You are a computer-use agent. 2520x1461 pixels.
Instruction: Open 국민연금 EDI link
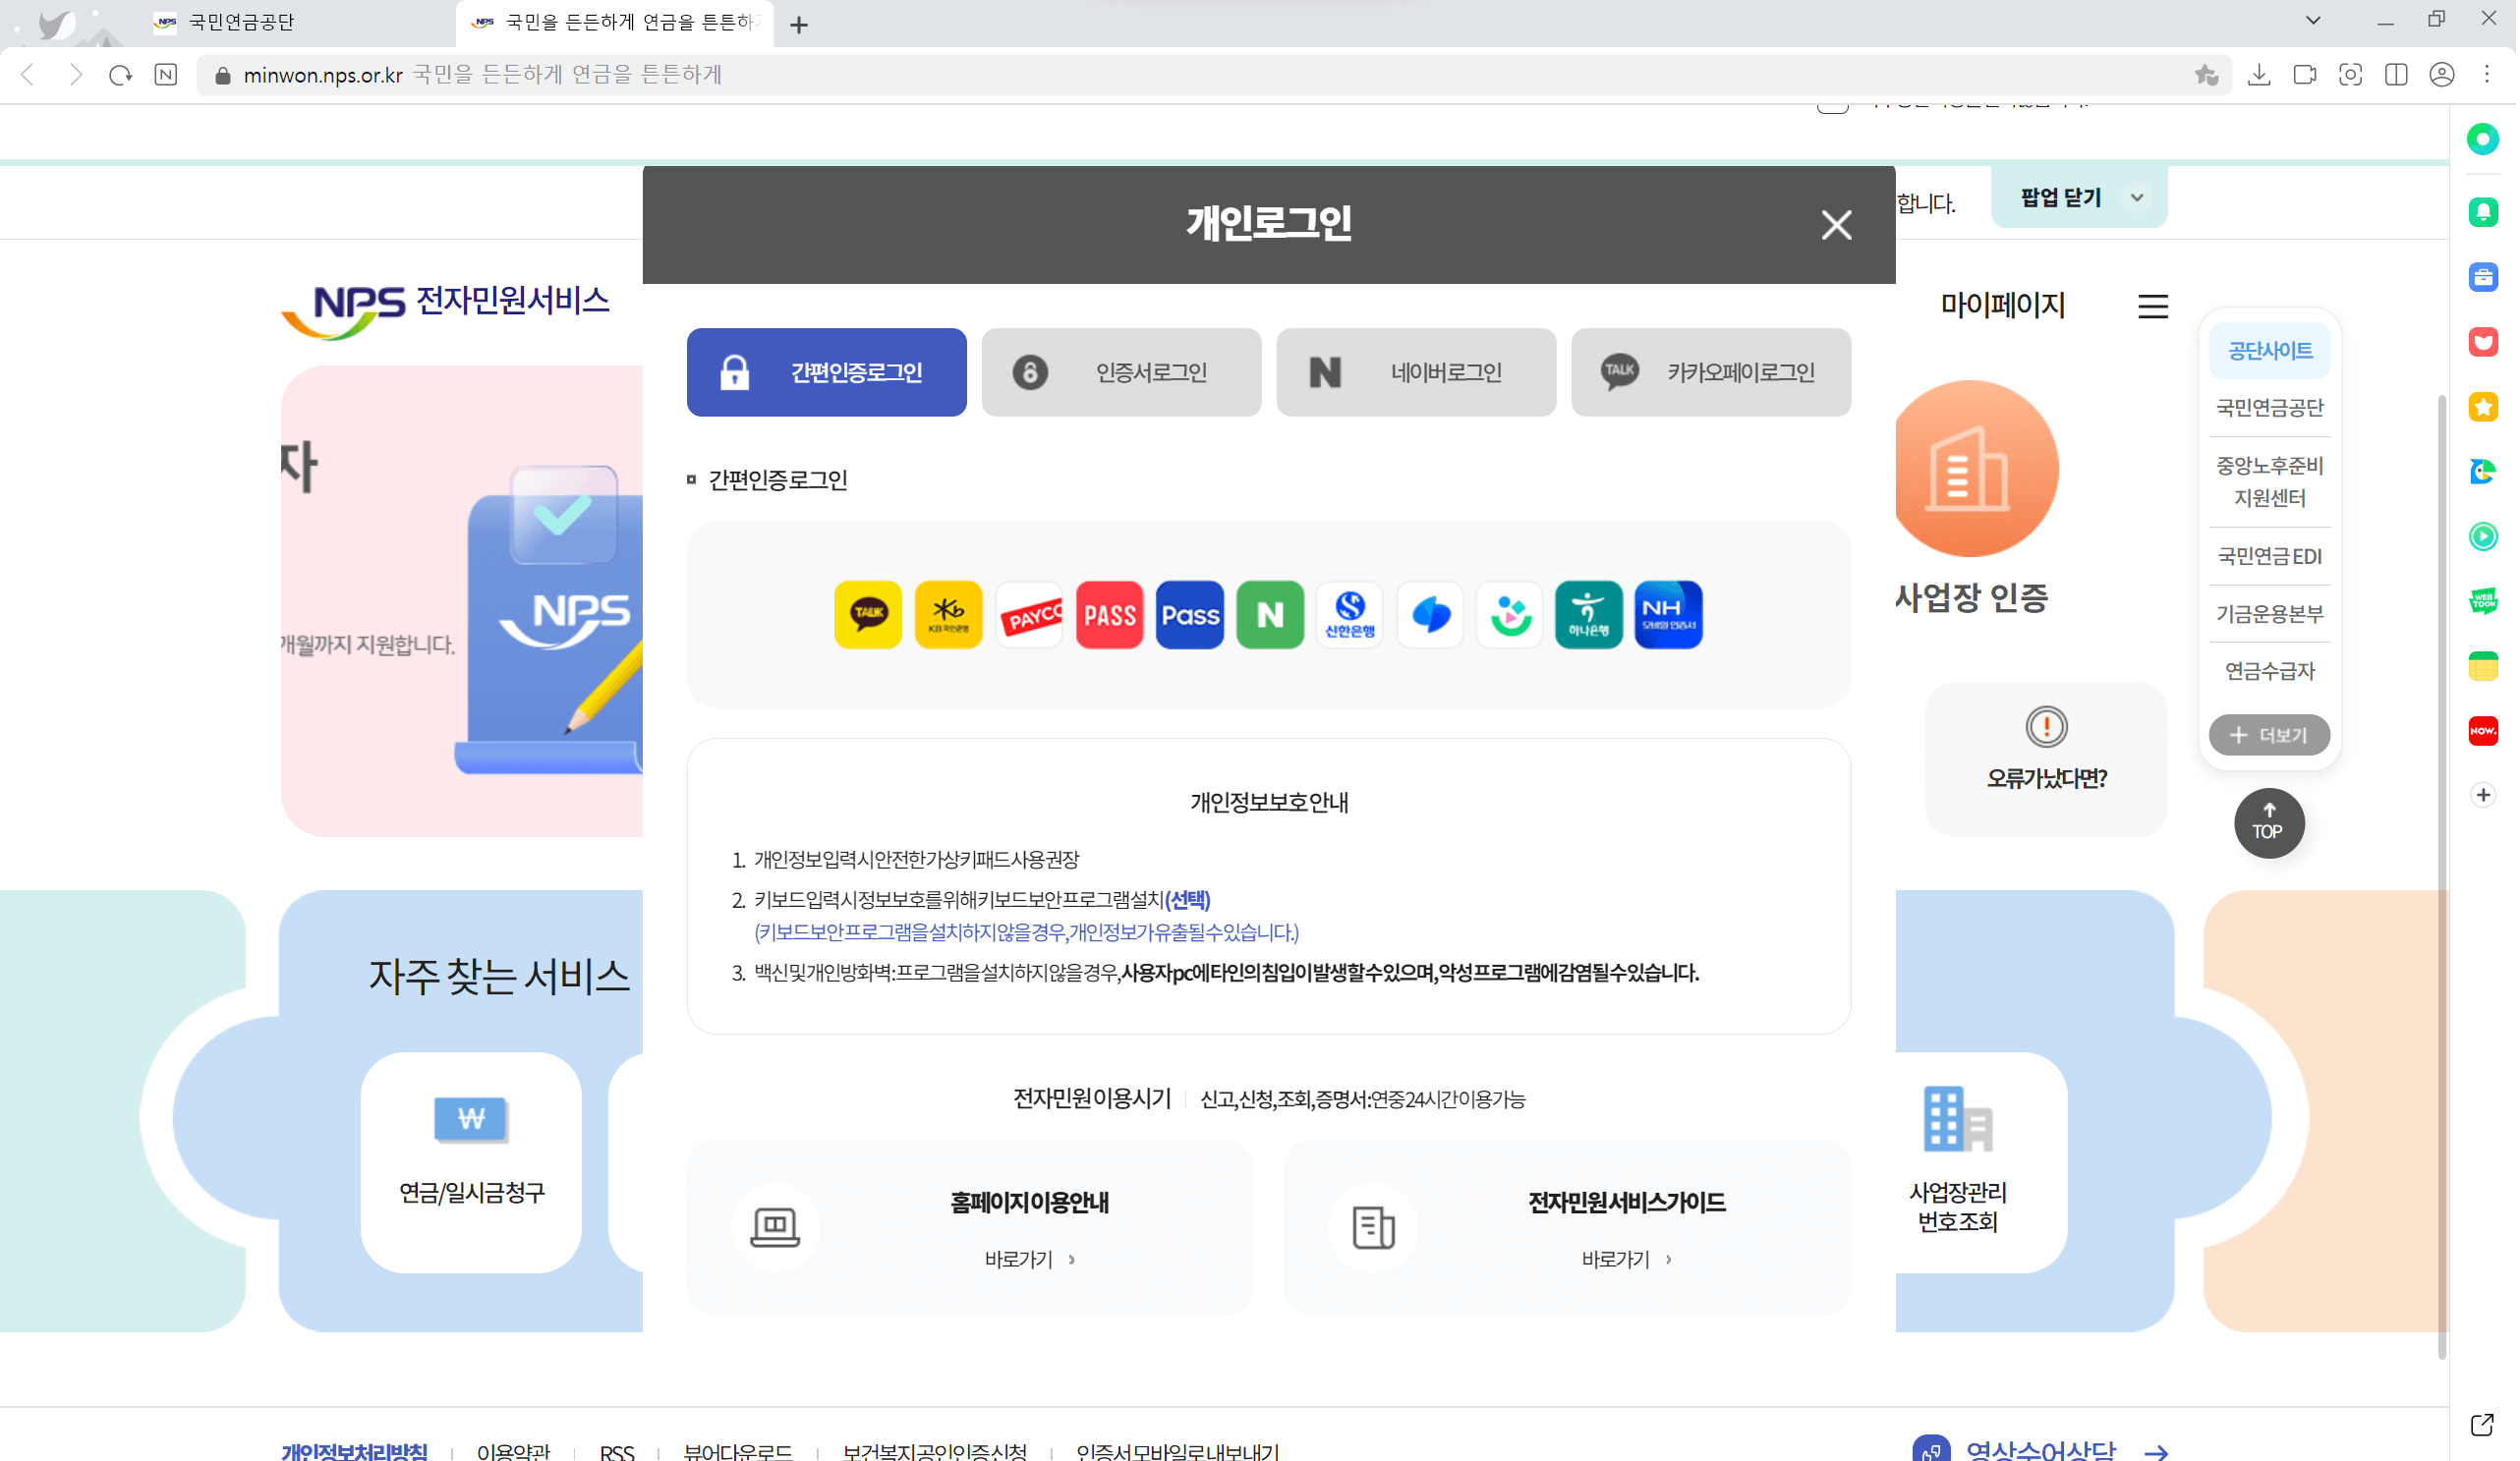pos(2269,556)
